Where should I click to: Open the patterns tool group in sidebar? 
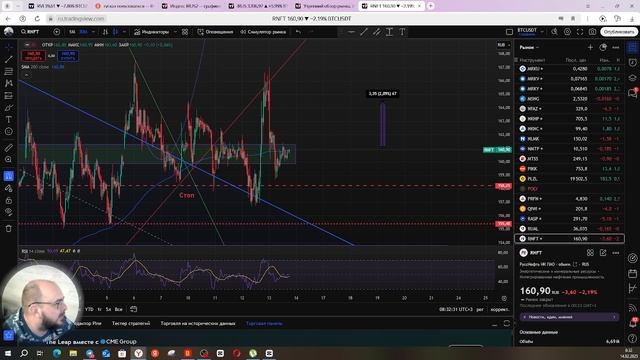pyautogui.click(x=9, y=83)
